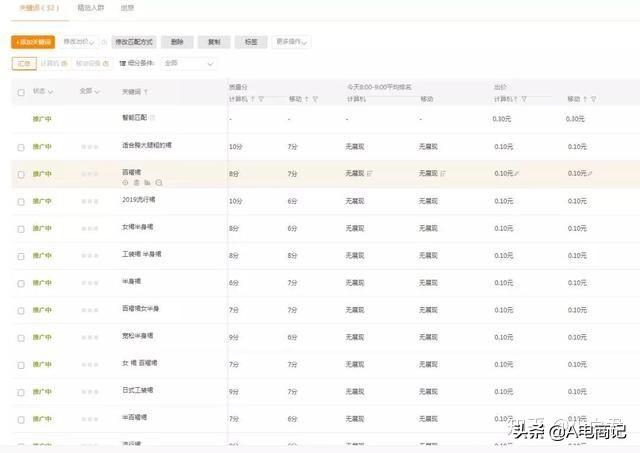Image resolution: width=640 pixels, height=453 pixels.
Task: Click 移动 0.10元 bid in 工装裙 半身裙 row
Action: pos(577,256)
